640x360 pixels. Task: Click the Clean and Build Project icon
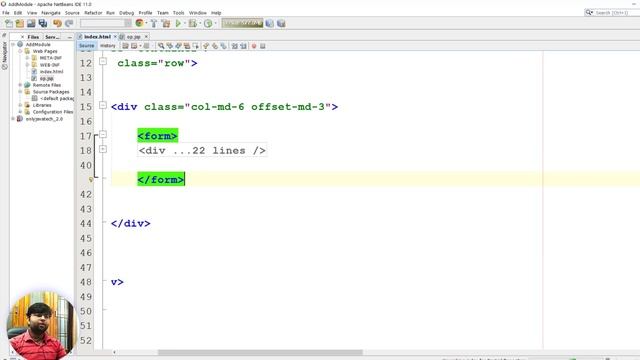pos(166,24)
